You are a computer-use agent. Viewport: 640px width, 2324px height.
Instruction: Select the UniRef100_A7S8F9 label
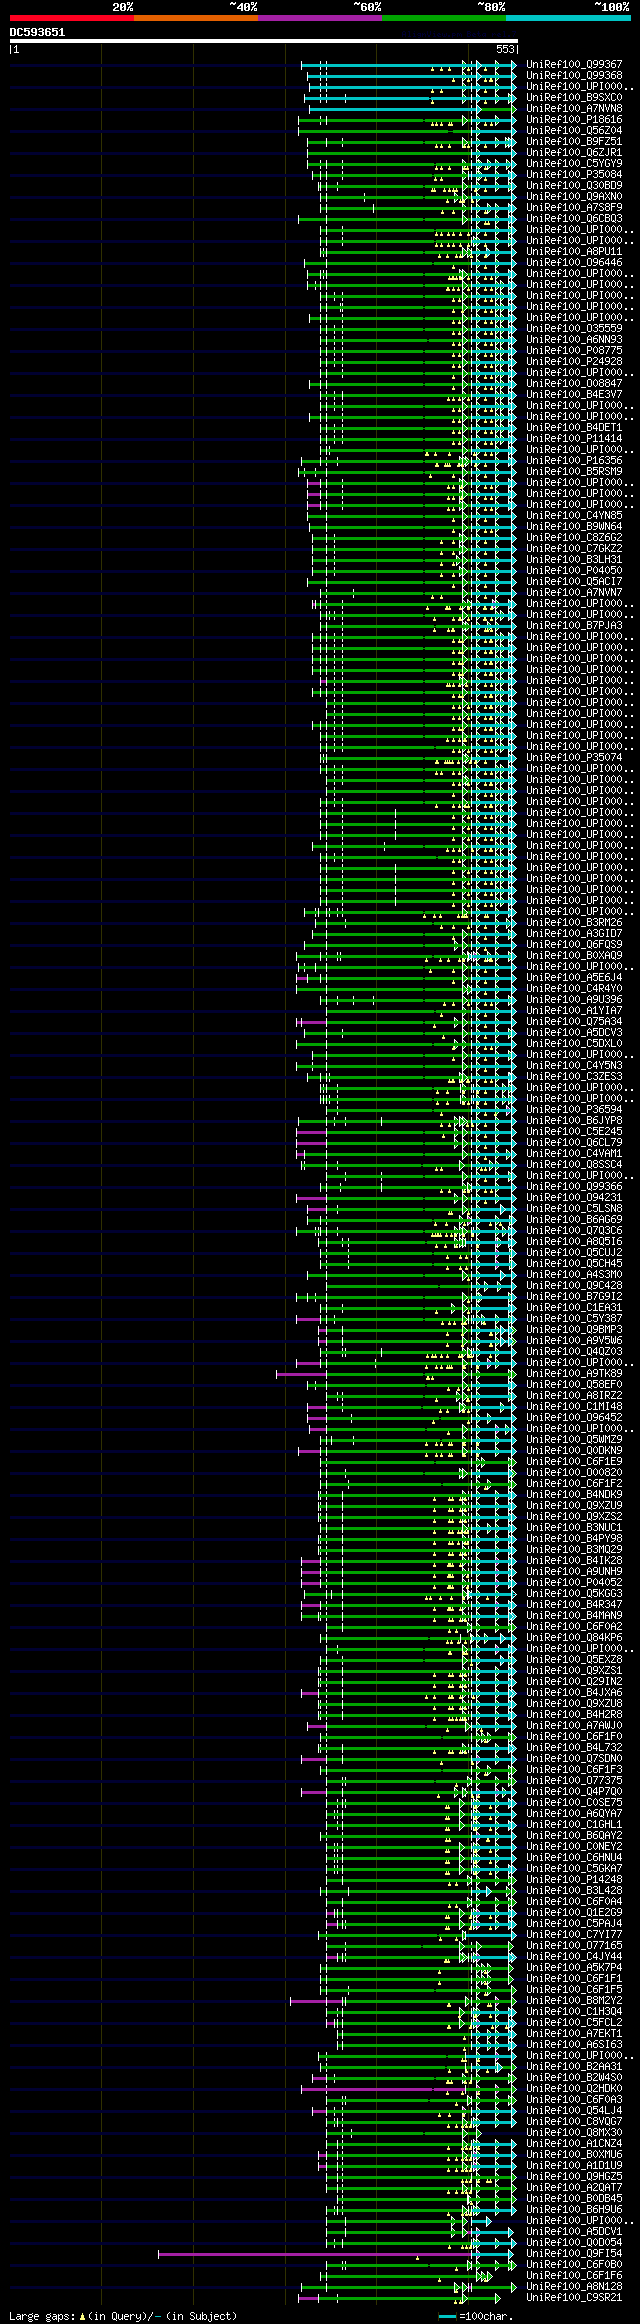(x=574, y=208)
